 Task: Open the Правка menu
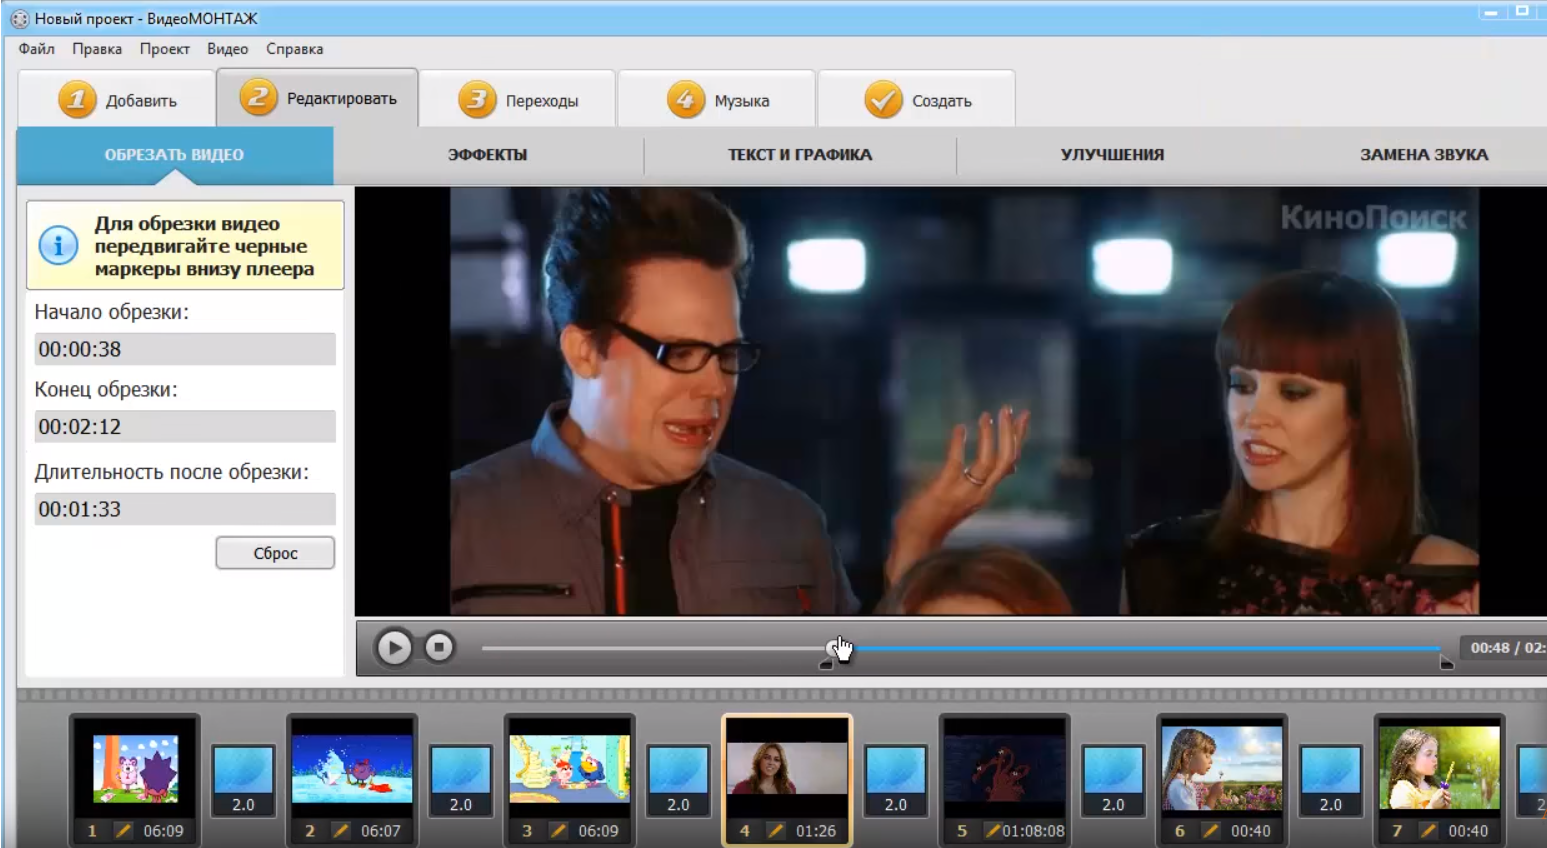point(97,49)
